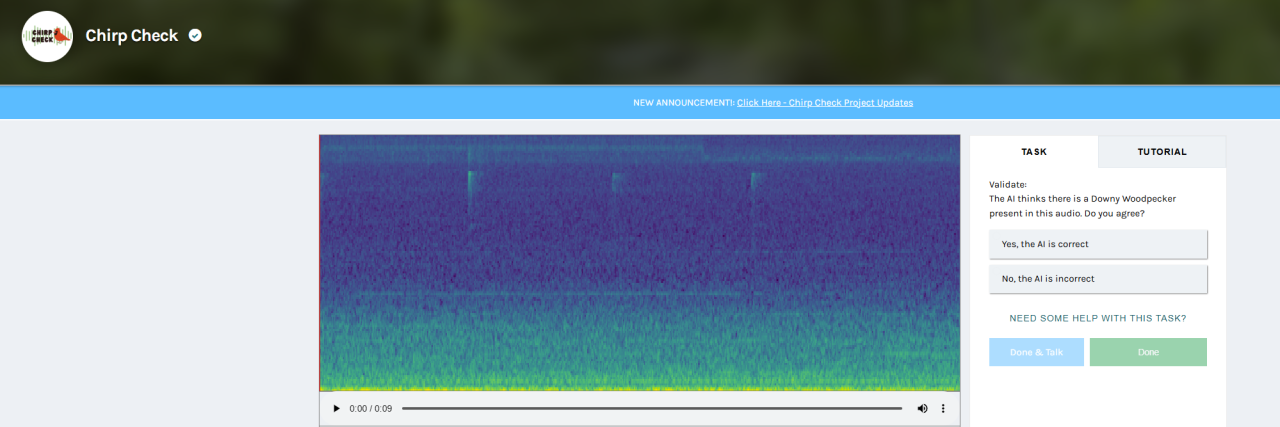Click the spectrogram image of the audio
This screenshot has width=1280, height=427.
640,263
